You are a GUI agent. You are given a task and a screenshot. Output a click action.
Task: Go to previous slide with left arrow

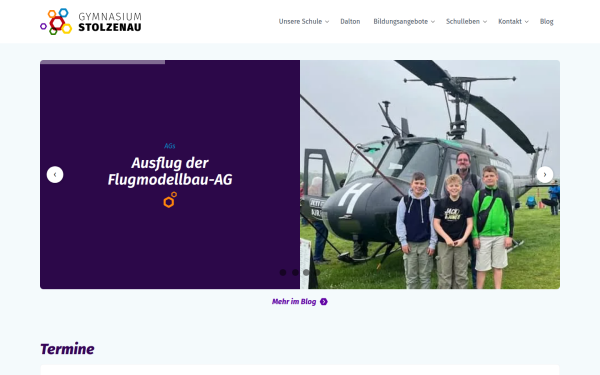click(x=55, y=174)
